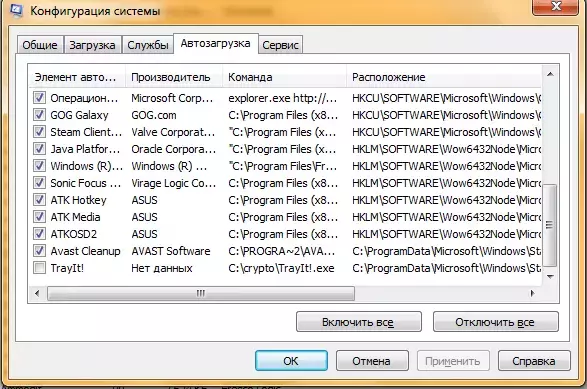This screenshot has height=389, width=587.
Task: Select the GOG.com manufacturer cell
Action: 154,115
